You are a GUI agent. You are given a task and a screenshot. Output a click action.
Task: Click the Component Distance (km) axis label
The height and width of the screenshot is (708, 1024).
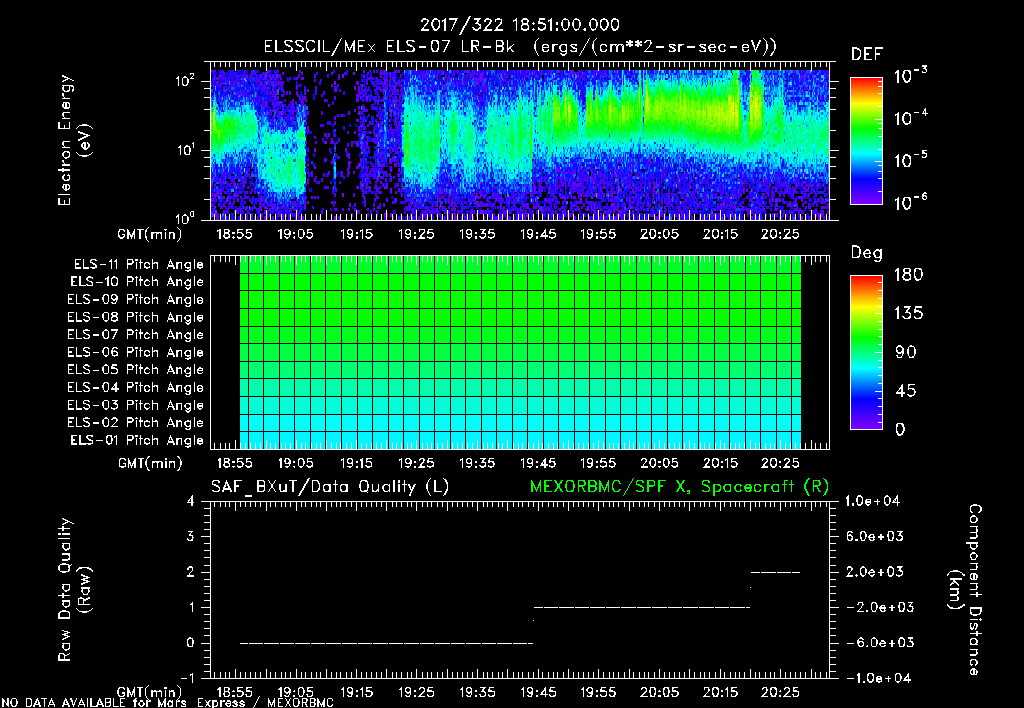coord(965,590)
